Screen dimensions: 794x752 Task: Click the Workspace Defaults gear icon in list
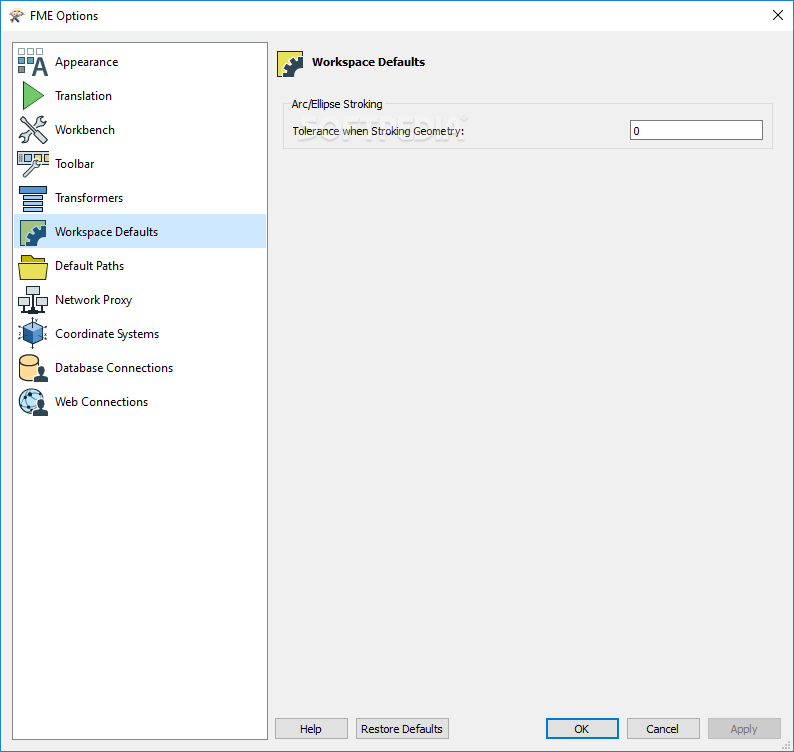coord(33,232)
